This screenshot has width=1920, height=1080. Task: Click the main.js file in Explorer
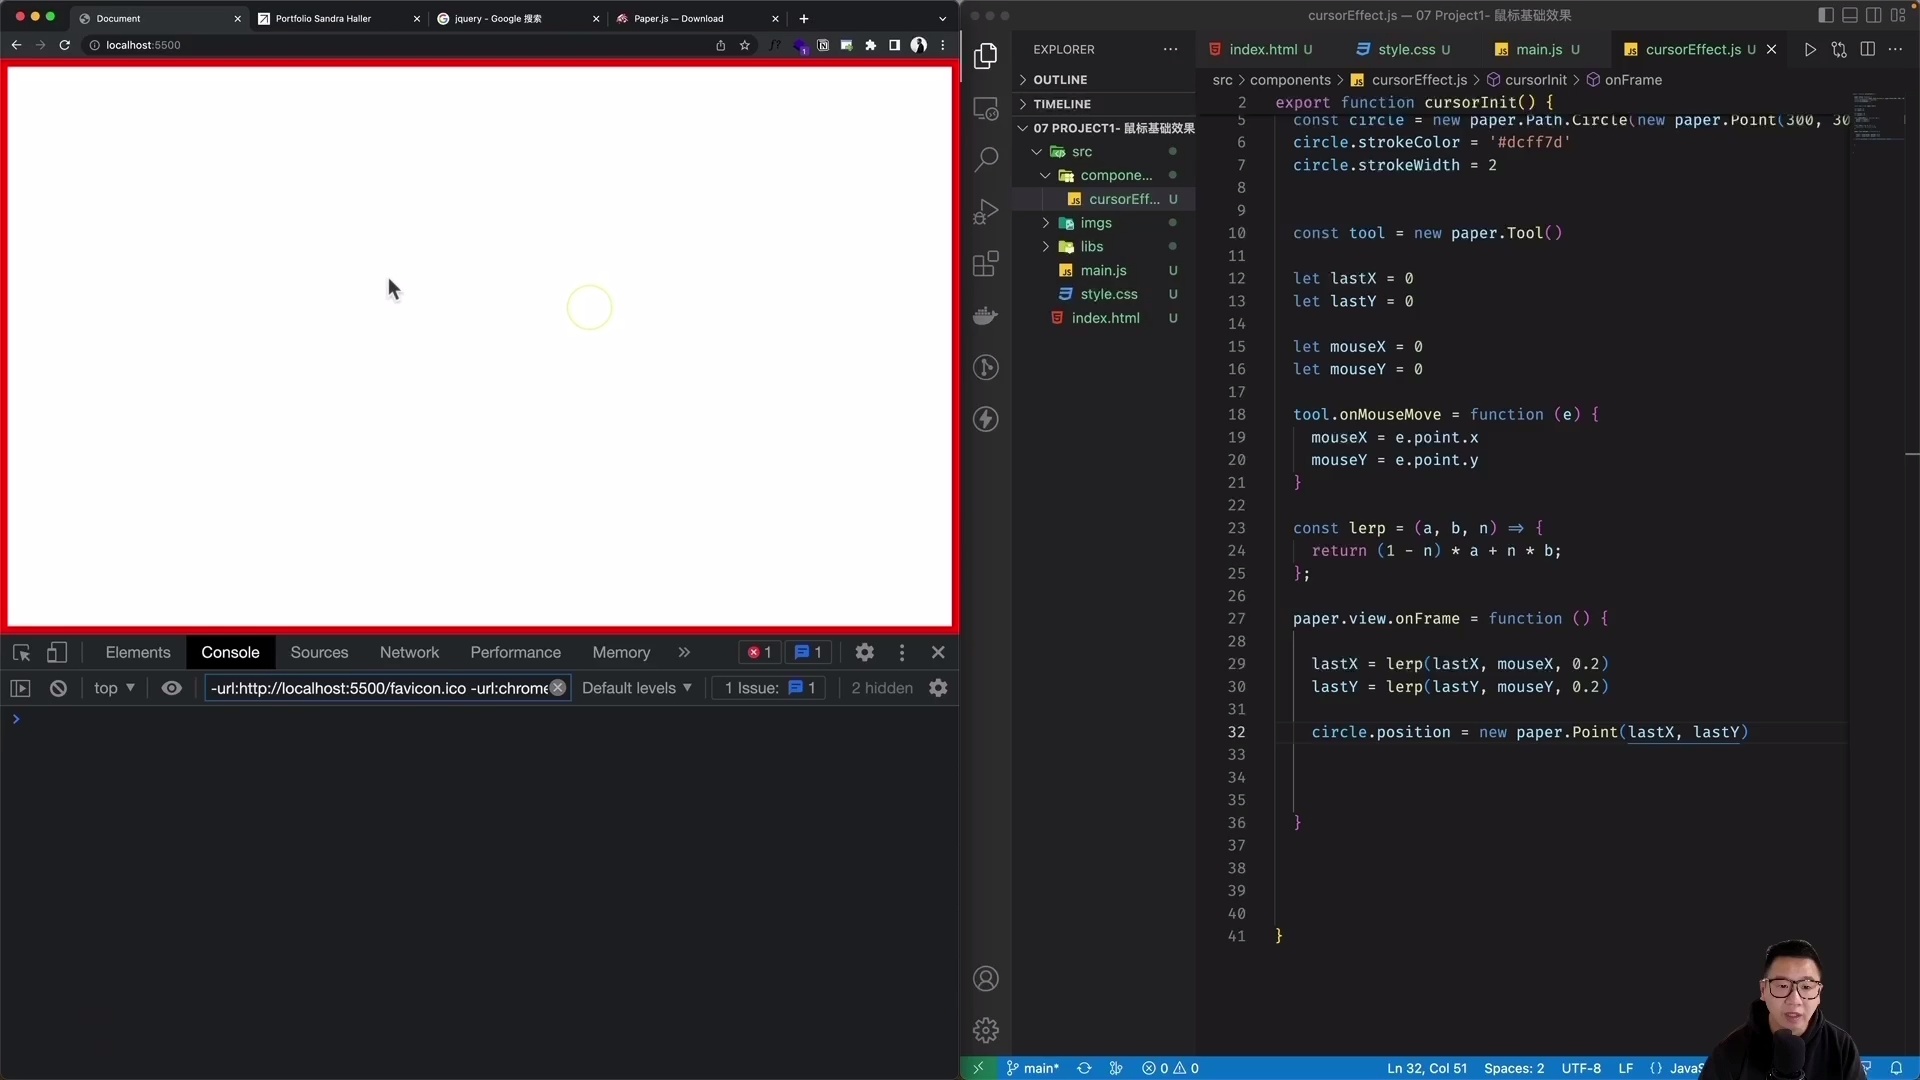click(x=1103, y=270)
